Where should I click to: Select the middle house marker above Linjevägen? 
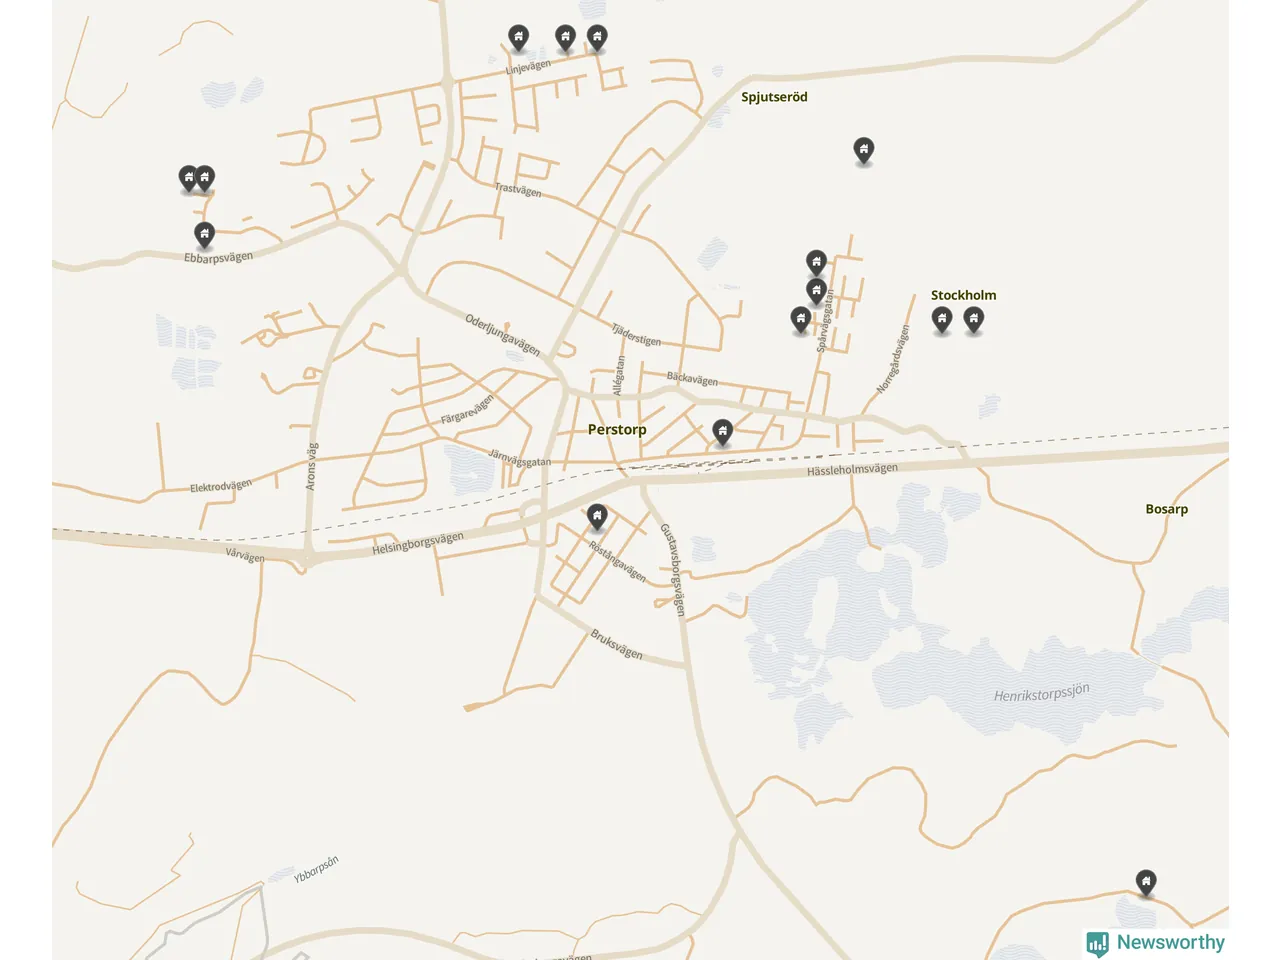click(x=565, y=38)
